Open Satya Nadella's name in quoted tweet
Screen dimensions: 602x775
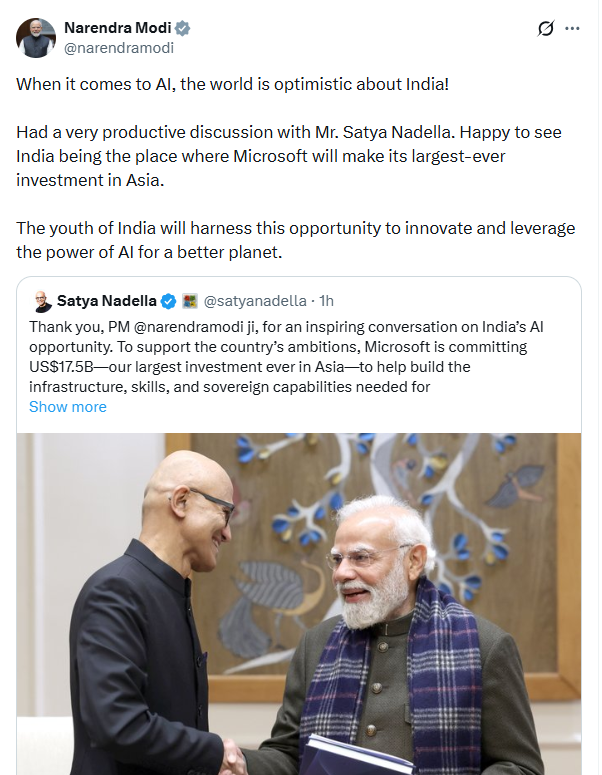point(107,300)
